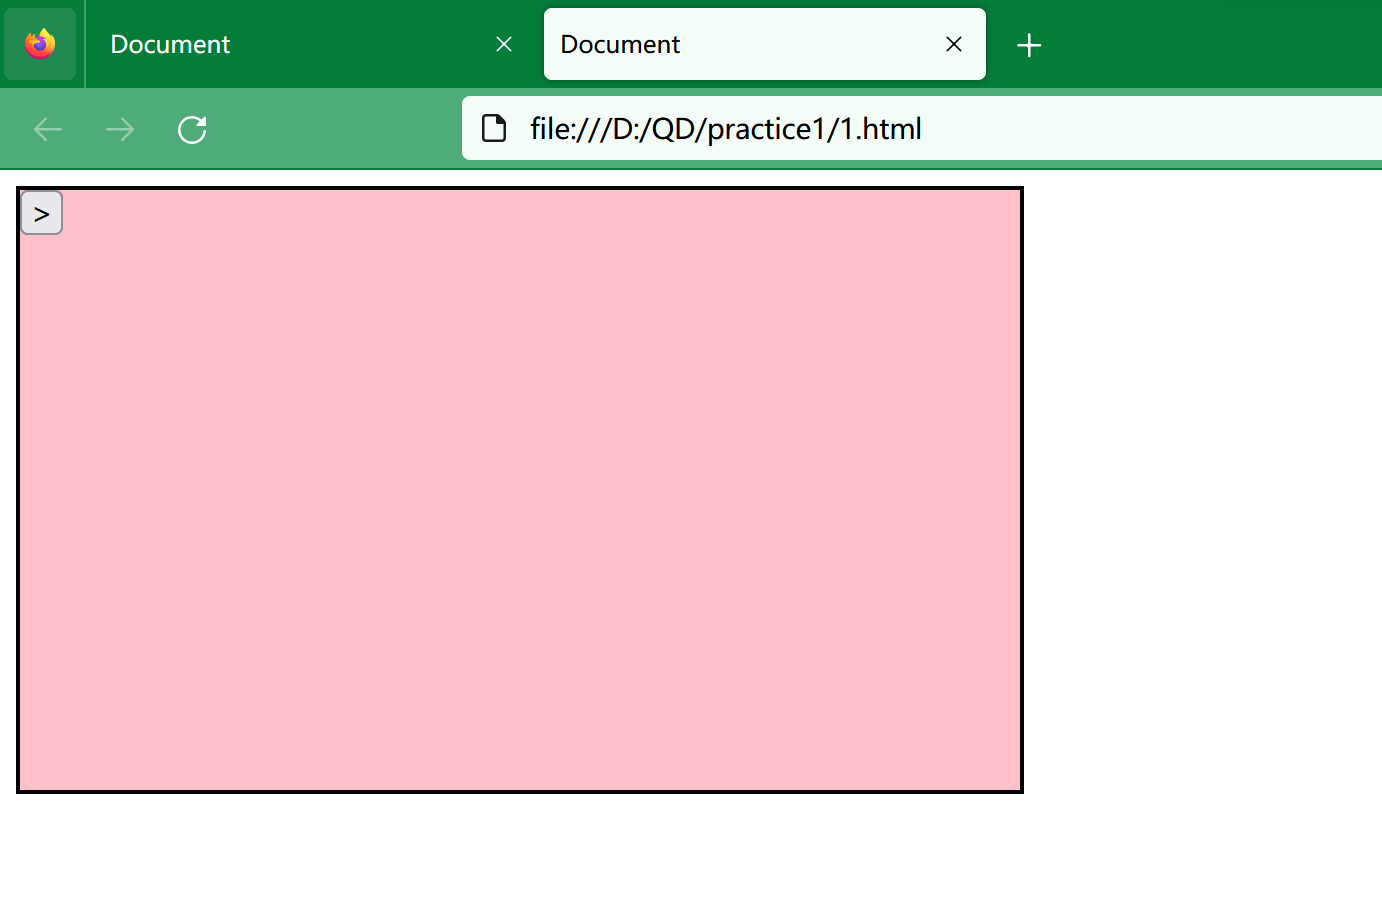Reload the current page
This screenshot has width=1382, height=914.
point(192,129)
